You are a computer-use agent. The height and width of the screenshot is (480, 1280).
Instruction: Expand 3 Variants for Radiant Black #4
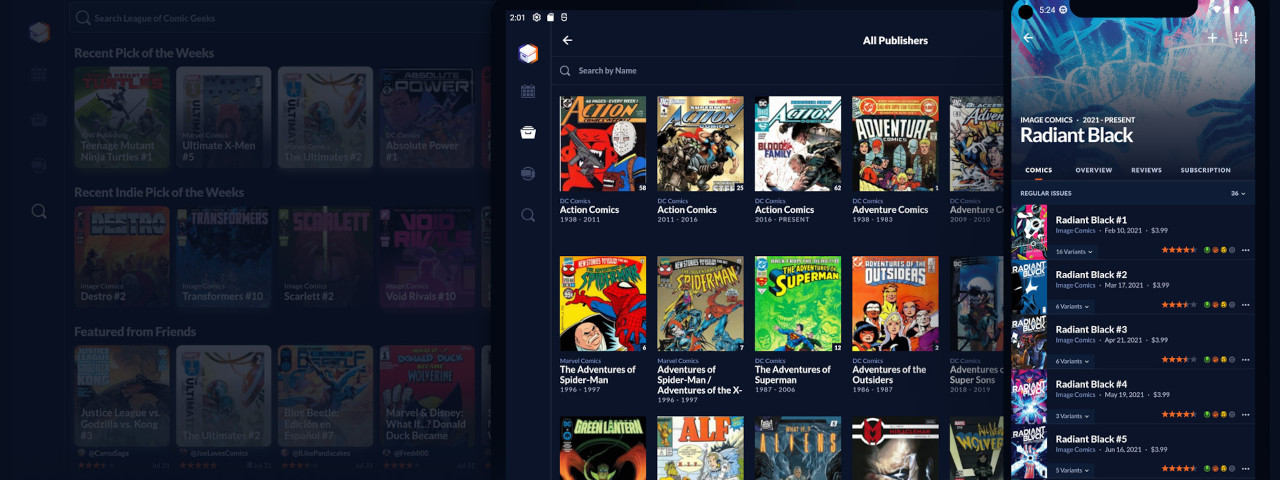[x=1073, y=416]
